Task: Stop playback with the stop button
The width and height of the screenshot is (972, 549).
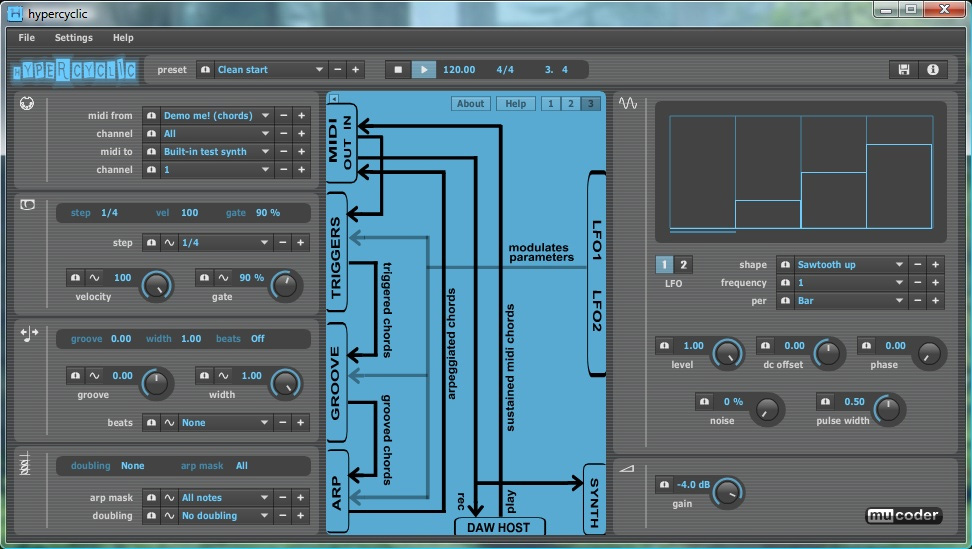Action: (398, 69)
